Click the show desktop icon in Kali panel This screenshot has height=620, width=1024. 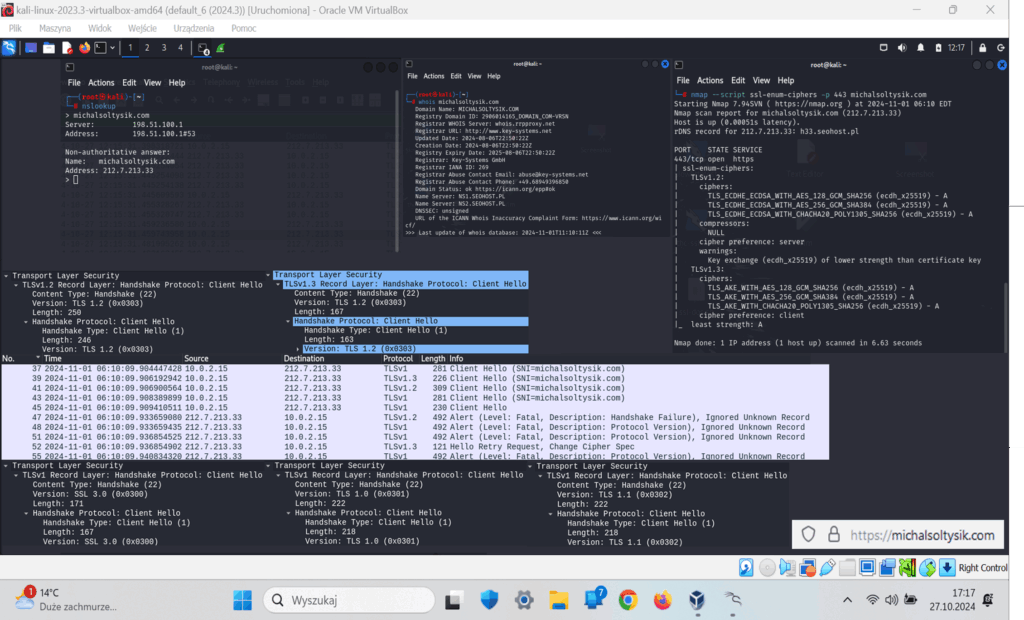coord(31,48)
